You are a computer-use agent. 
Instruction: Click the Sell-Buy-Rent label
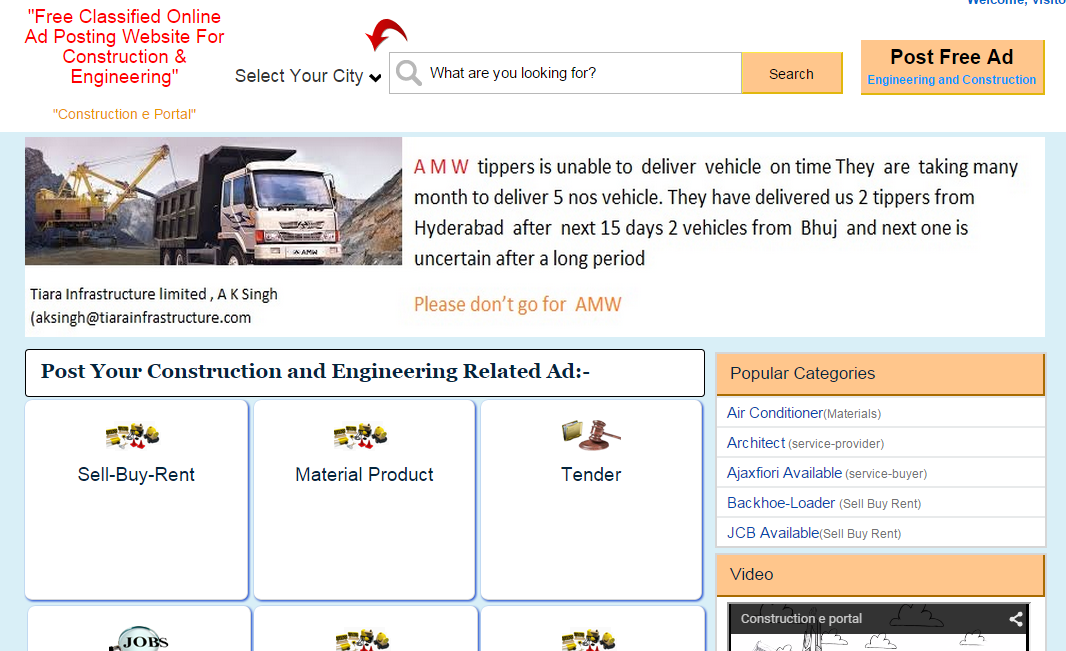click(x=136, y=474)
